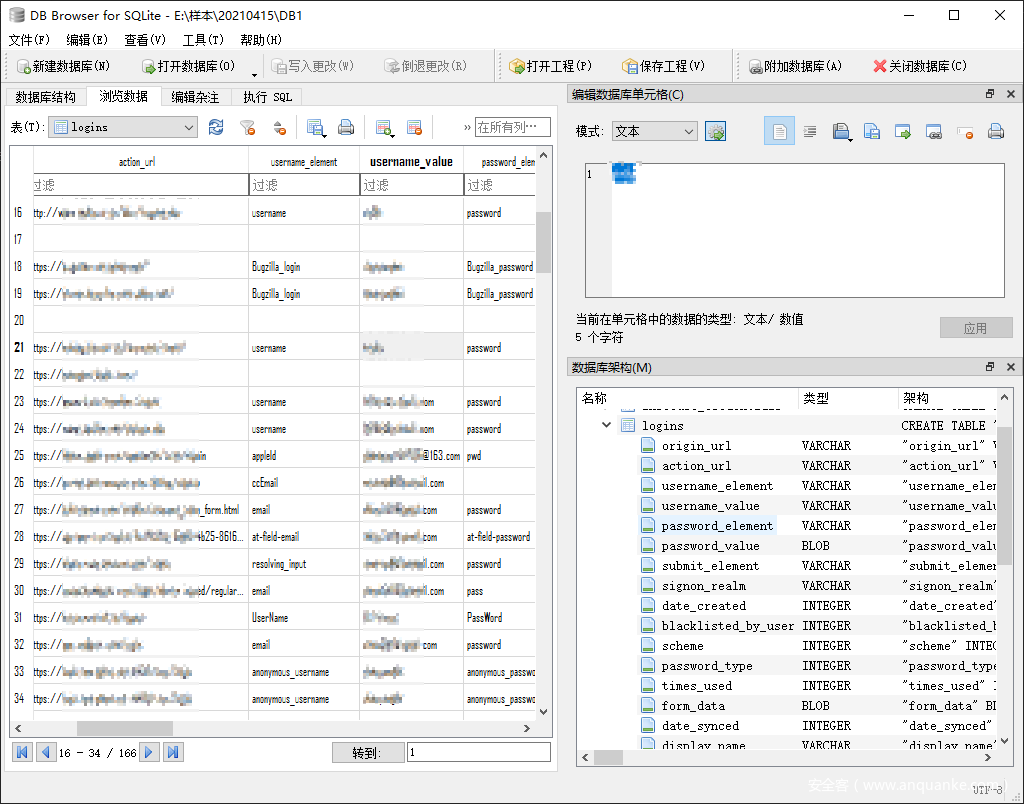Click the 应用 (Apply) button
This screenshot has width=1024, height=804.
(x=976, y=328)
